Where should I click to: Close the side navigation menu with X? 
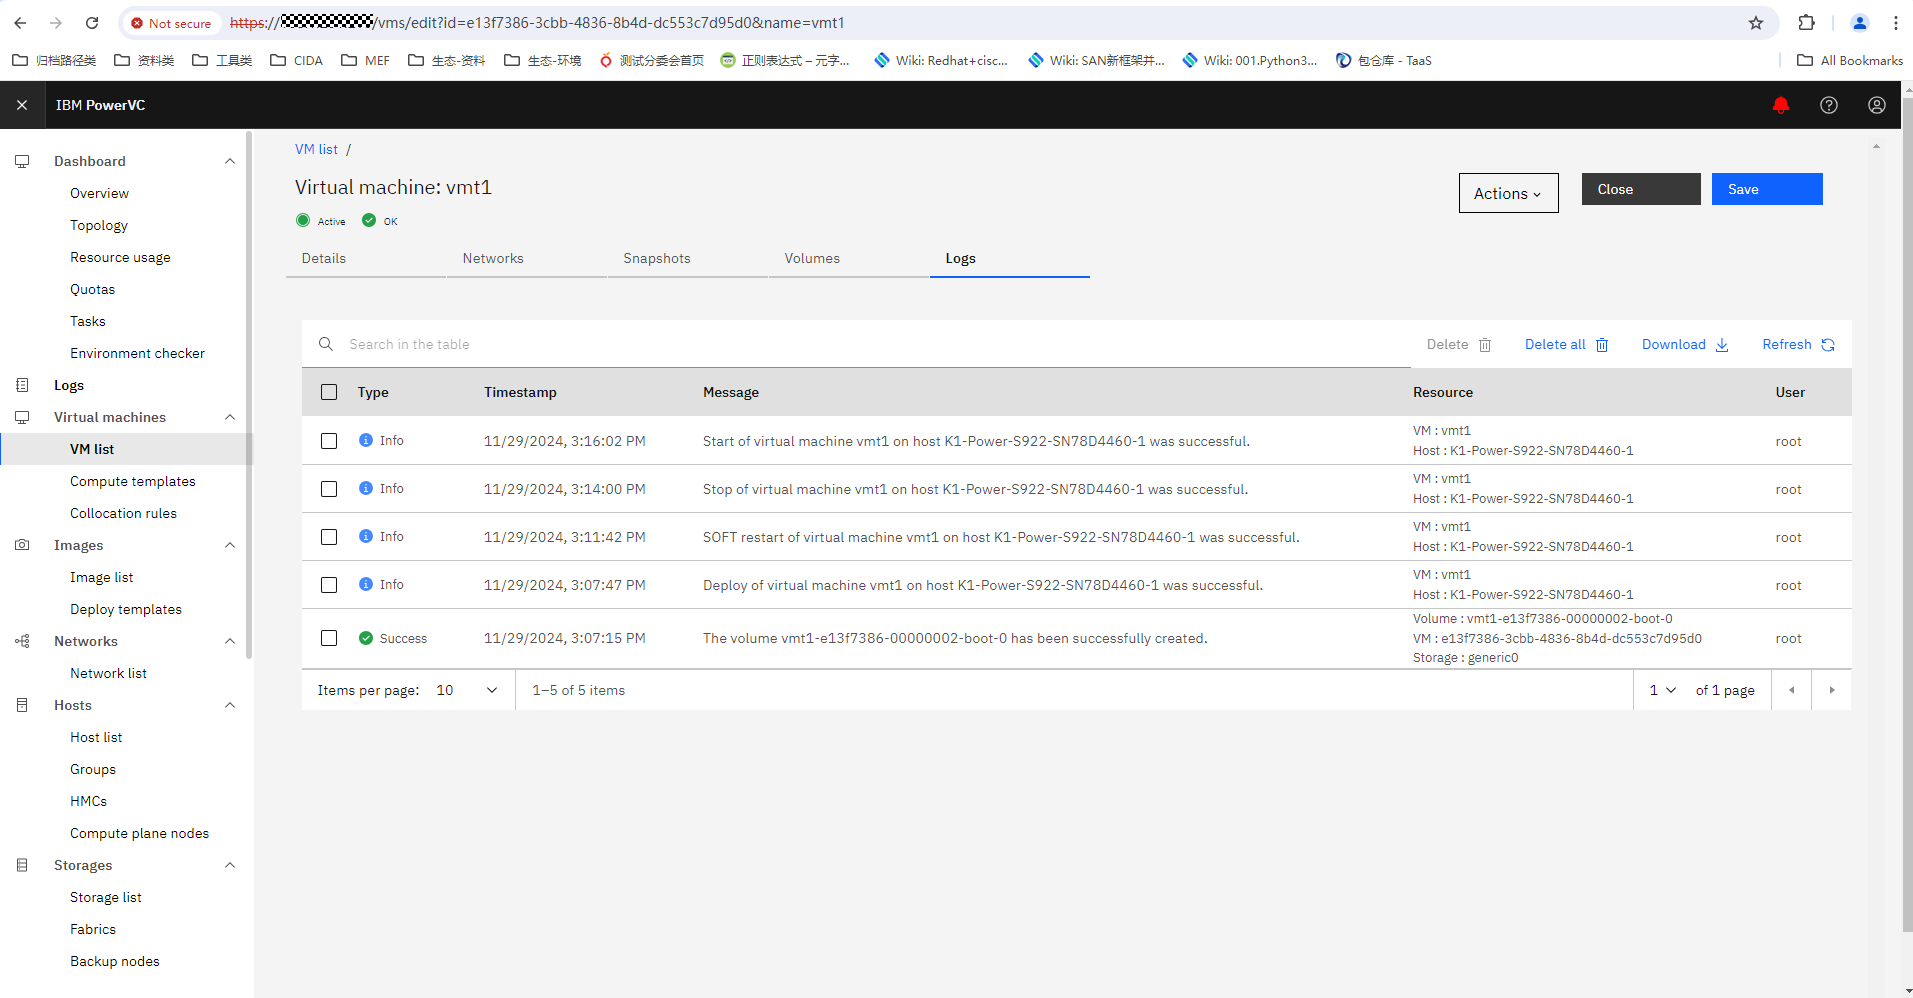pos(22,105)
